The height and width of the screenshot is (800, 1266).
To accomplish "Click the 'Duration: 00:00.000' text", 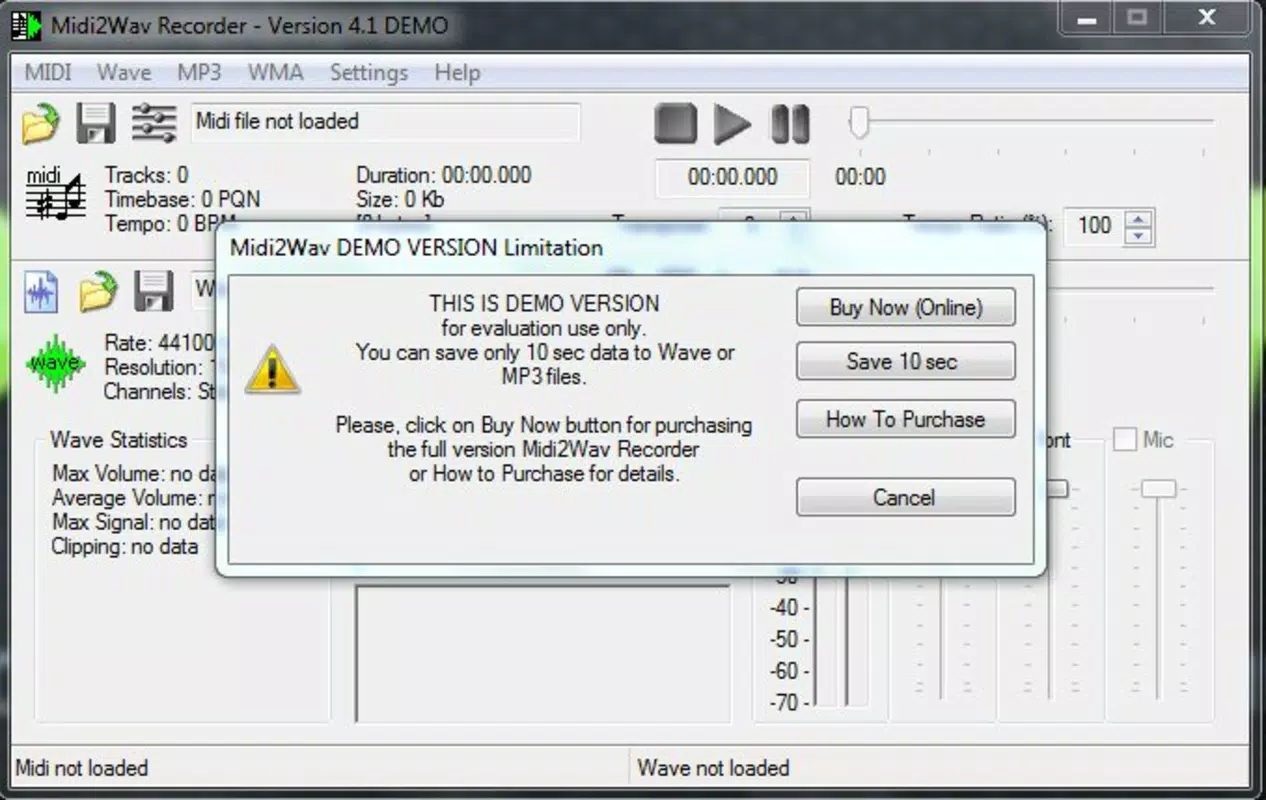I will [x=444, y=175].
